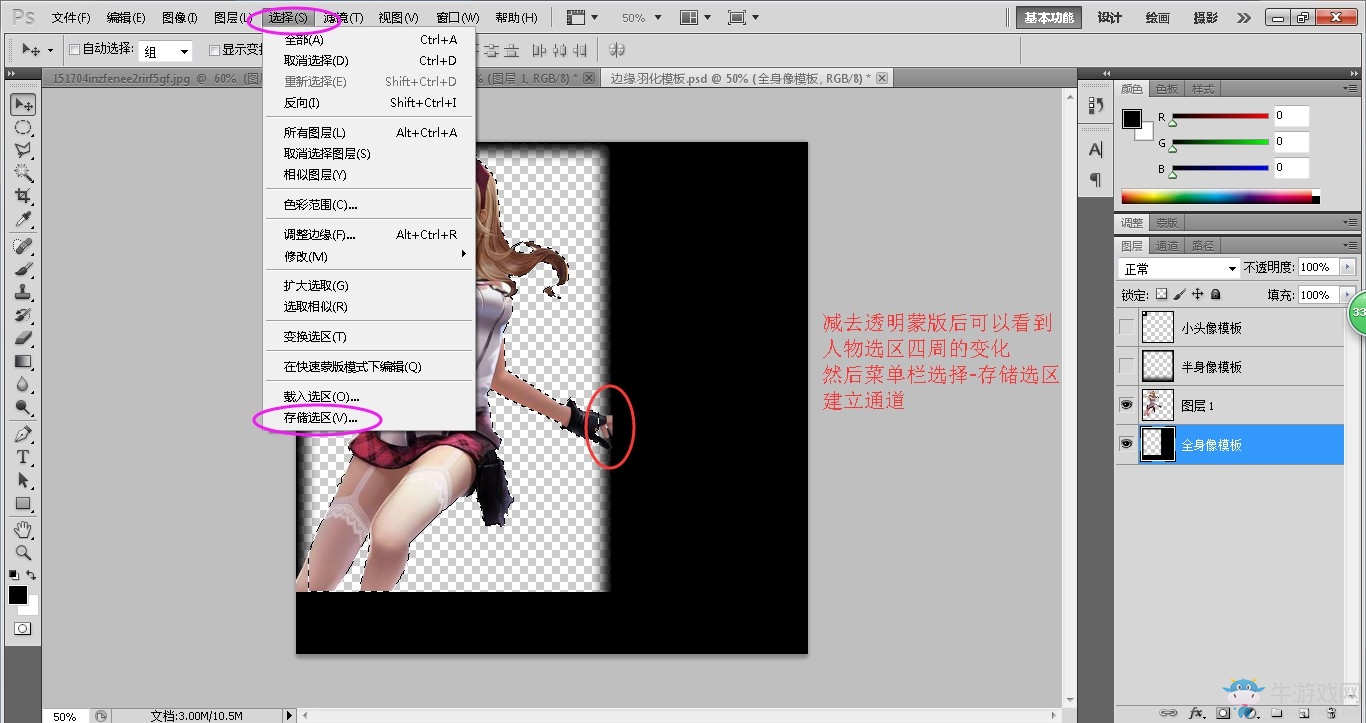This screenshot has height=723, width=1366.
Task: Select the Horizontal Type tool
Action: pos(23,457)
